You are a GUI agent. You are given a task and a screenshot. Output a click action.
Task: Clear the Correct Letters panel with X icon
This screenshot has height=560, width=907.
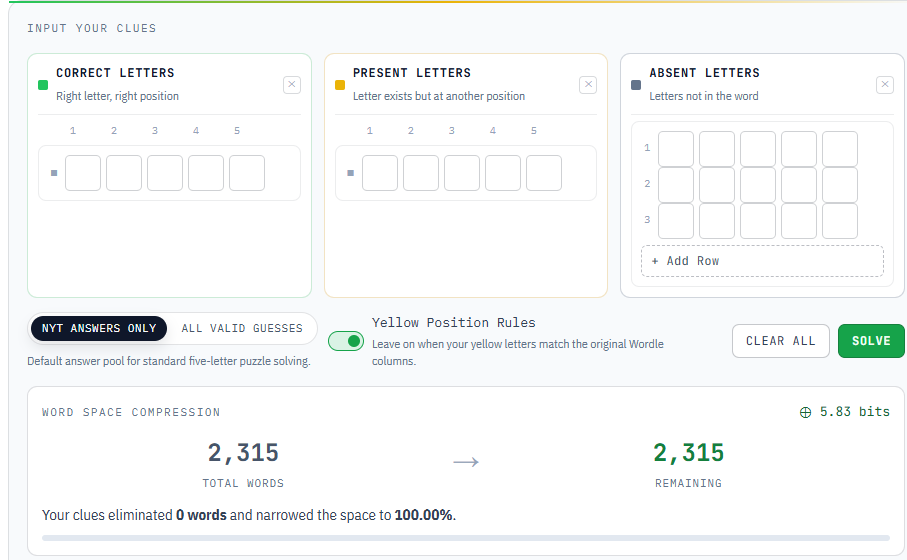point(292,85)
